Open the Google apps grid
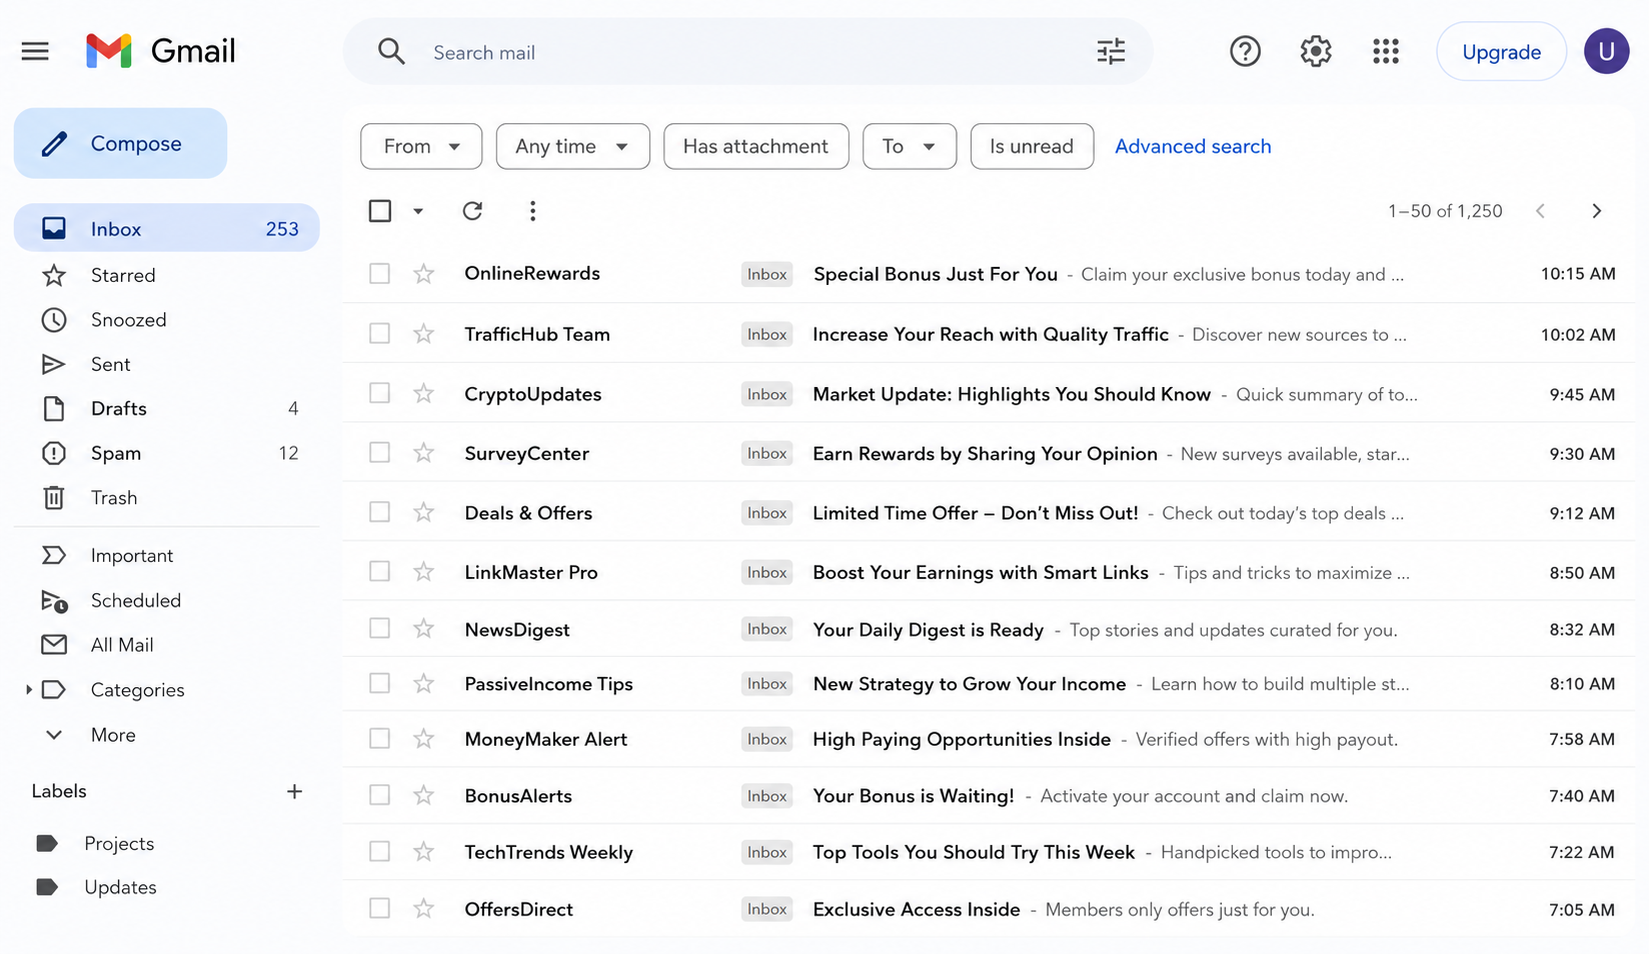 click(x=1386, y=51)
